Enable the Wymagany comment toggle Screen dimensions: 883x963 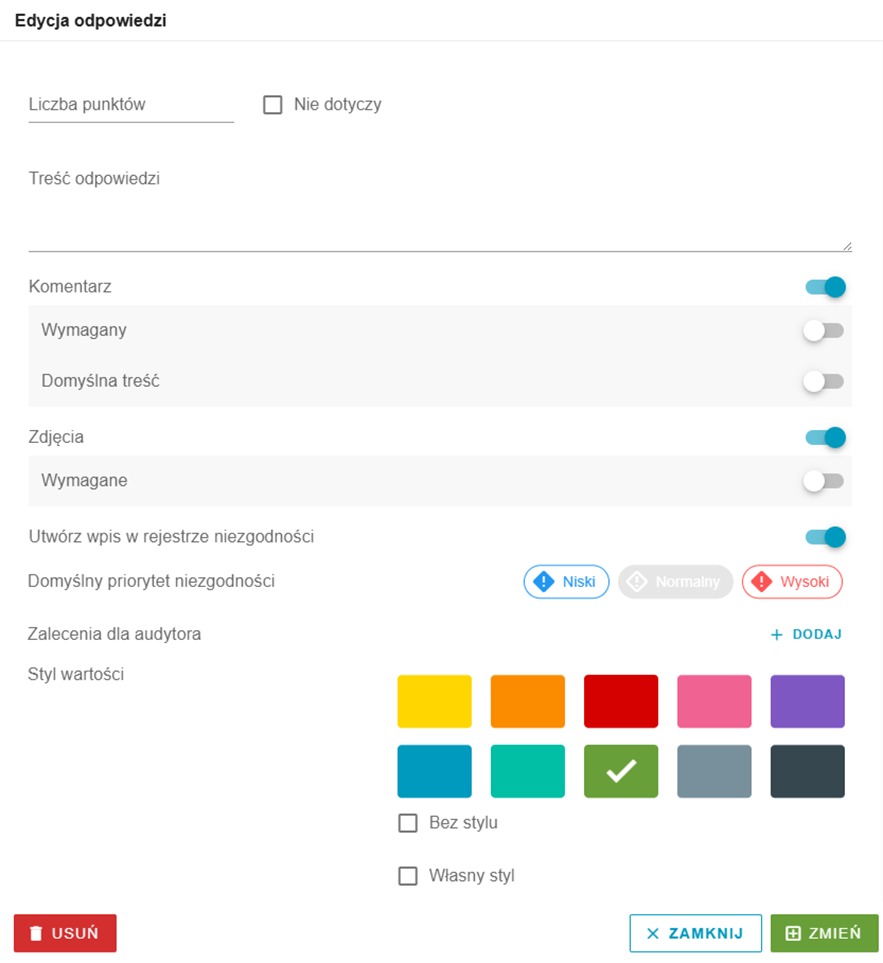pos(823,330)
